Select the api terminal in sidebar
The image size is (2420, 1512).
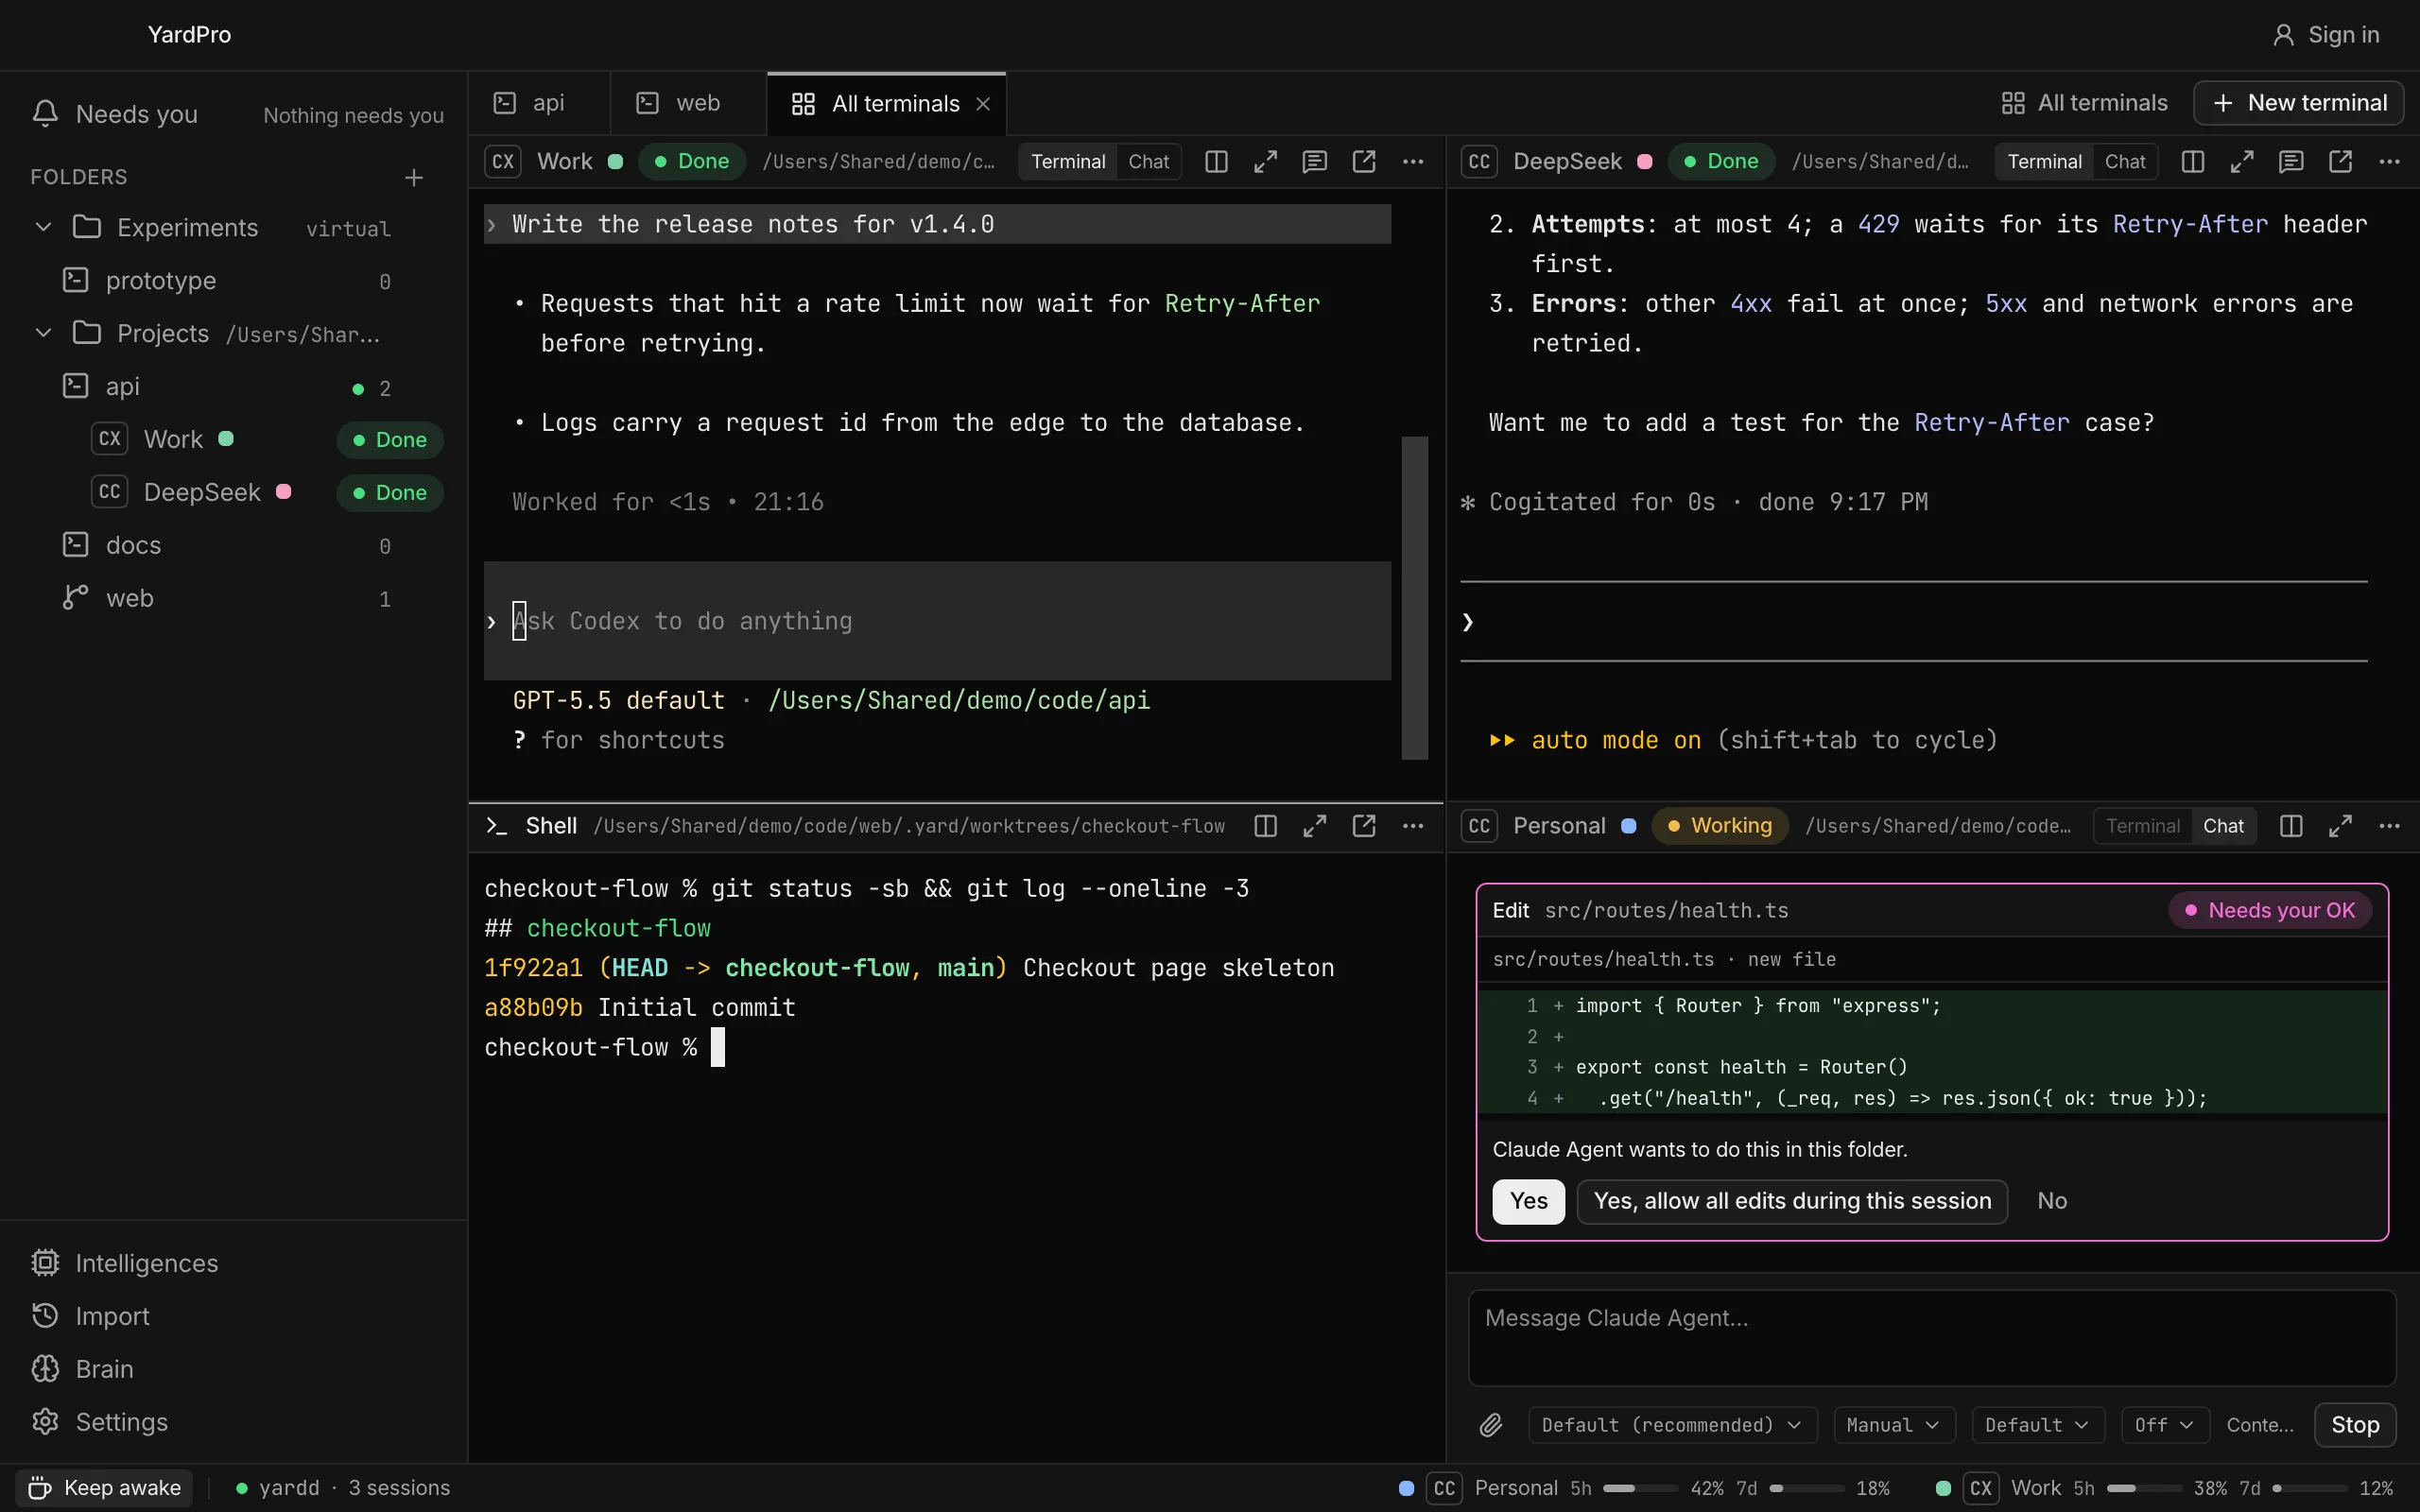pyautogui.click(x=234, y=386)
